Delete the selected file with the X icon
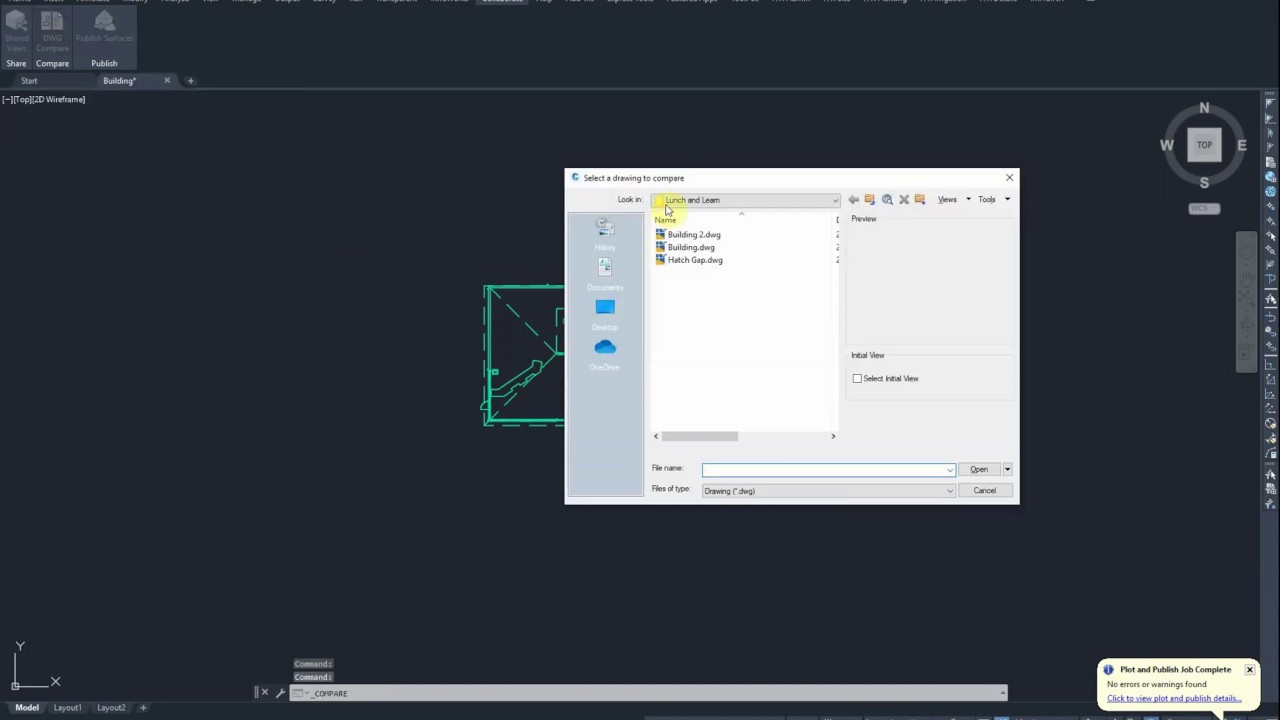The image size is (1280, 720). [904, 200]
